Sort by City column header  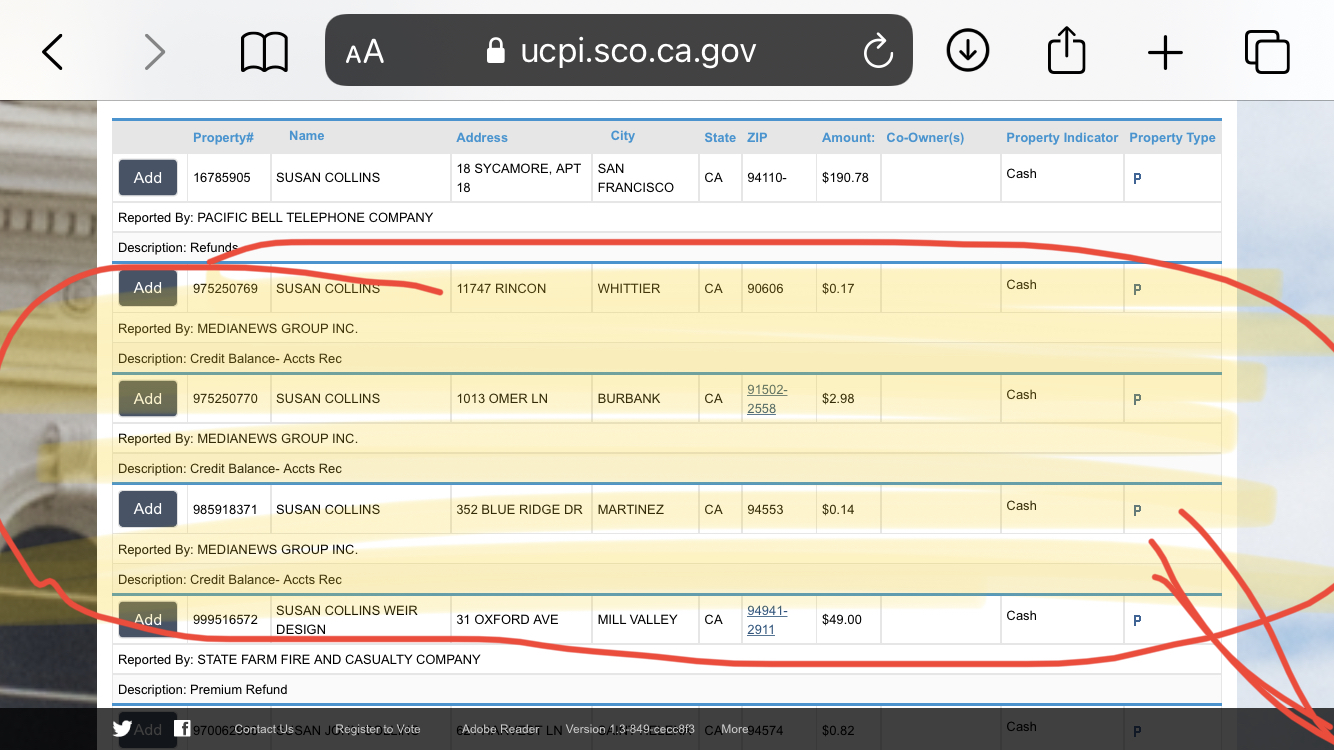pyautogui.click(x=623, y=136)
